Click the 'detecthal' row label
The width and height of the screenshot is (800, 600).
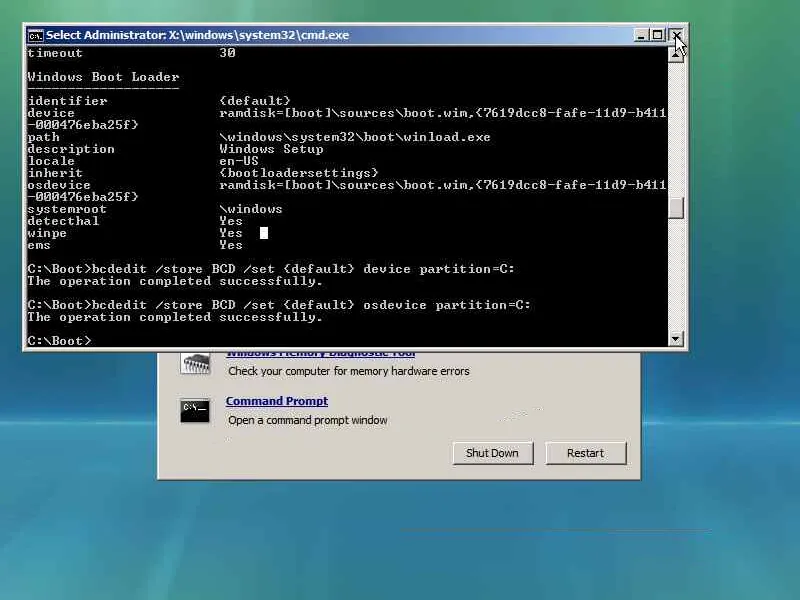pyautogui.click(x=63, y=221)
